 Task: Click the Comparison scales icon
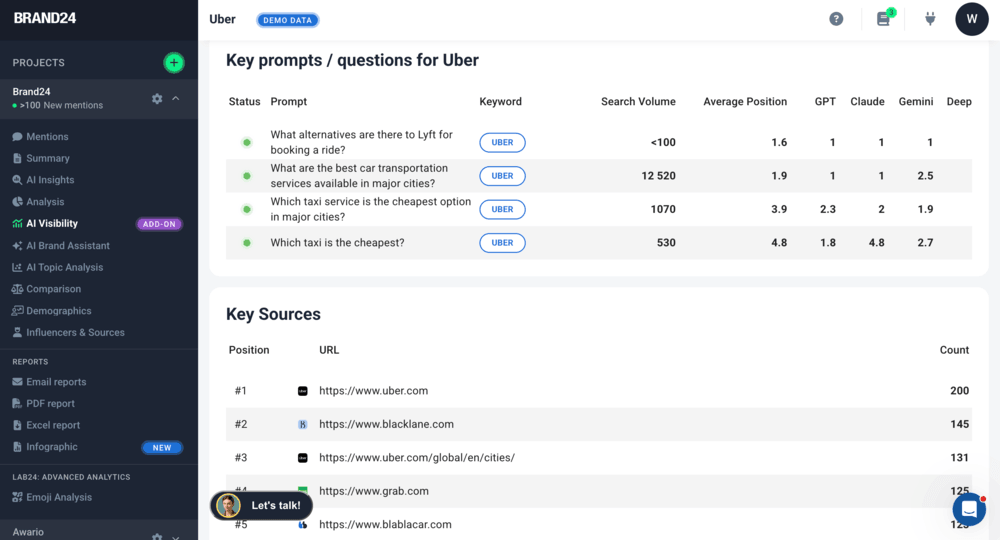[17, 289]
